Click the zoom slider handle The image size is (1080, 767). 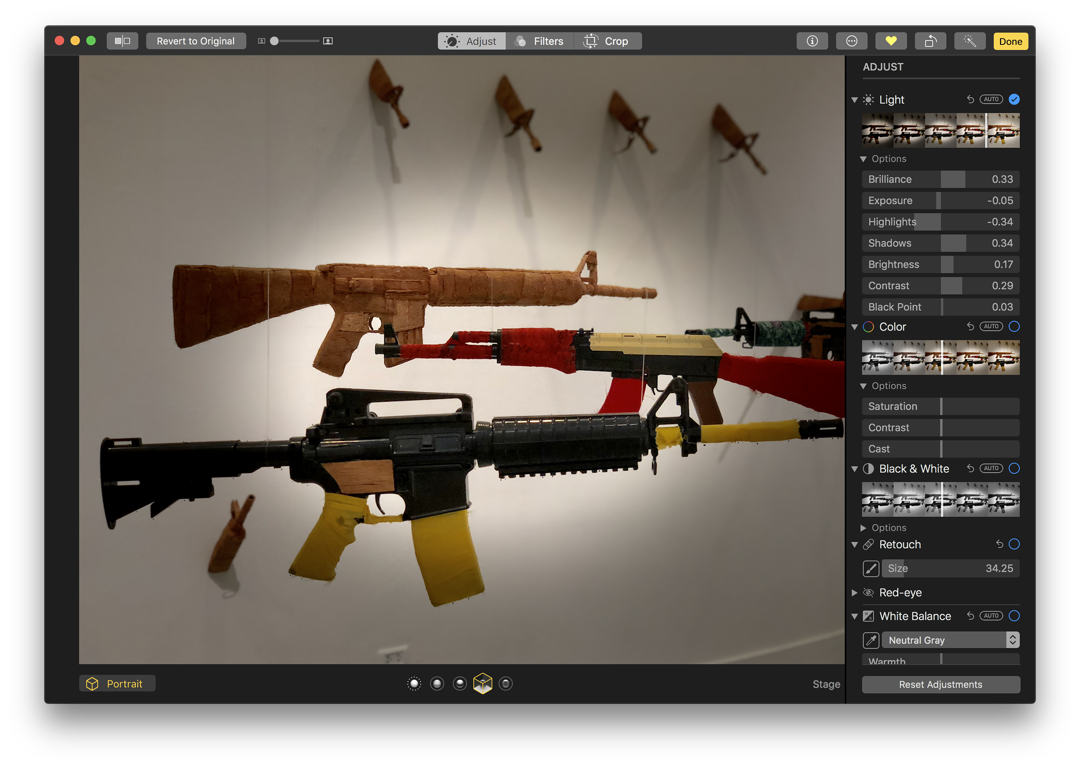pos(274,41)
